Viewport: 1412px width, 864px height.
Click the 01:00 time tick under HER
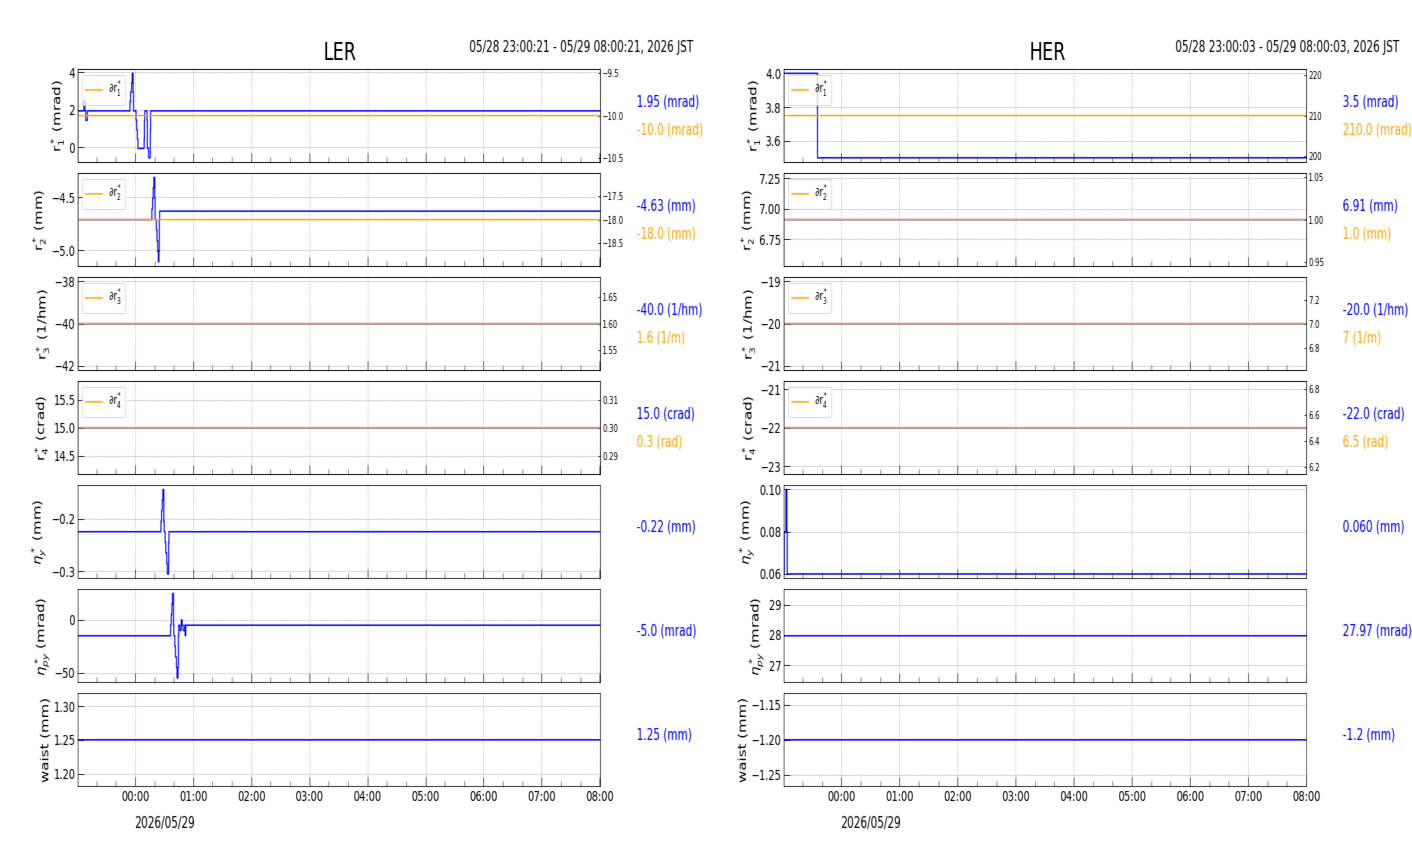pos(900,797)
